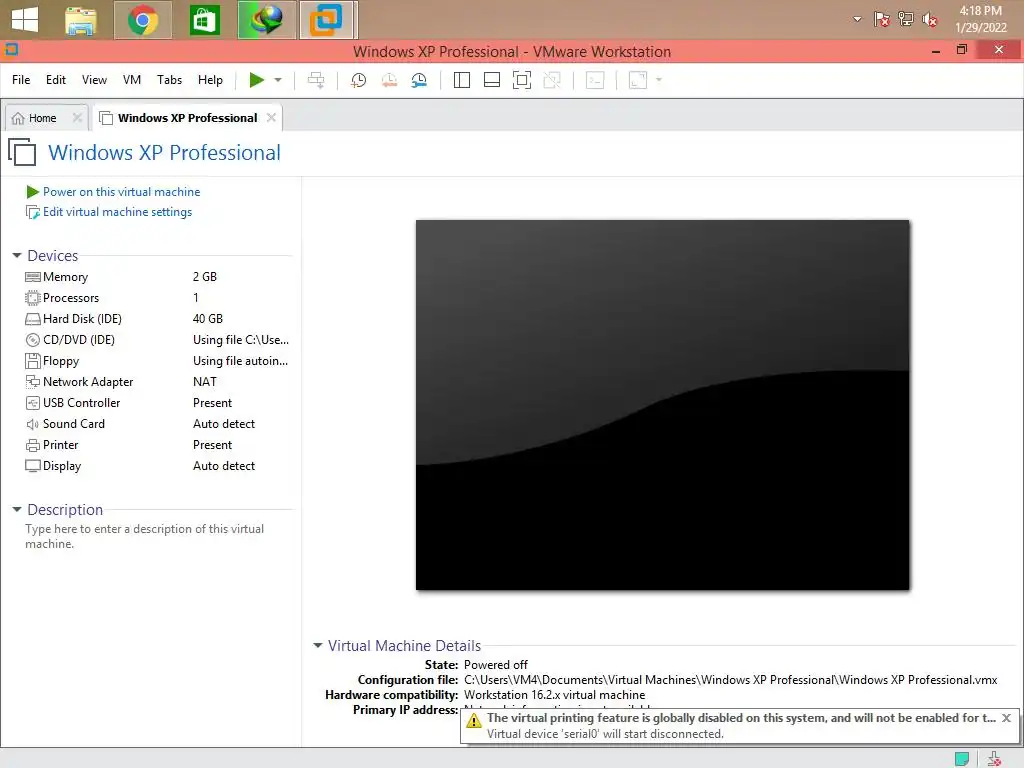Screen dimensions: 1024x768
Task: Click the VM configuration file path
Action: coord(731,680)
